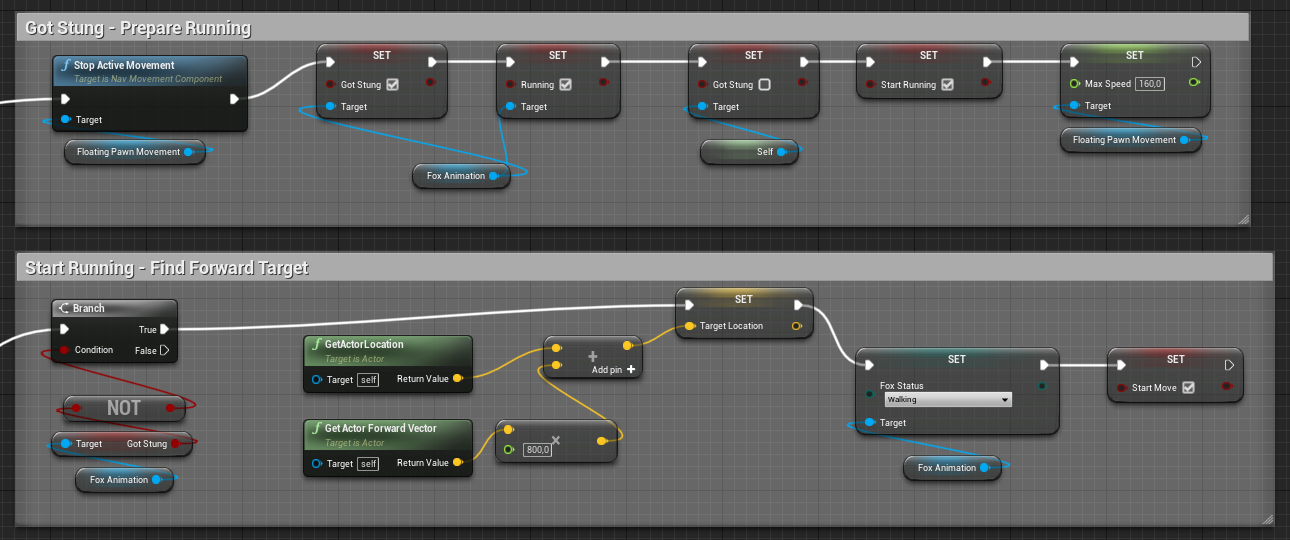Screen dimensions: 1290x540
Task: Uncheck the Running checkbox
Action: click(x=566, y=85)
